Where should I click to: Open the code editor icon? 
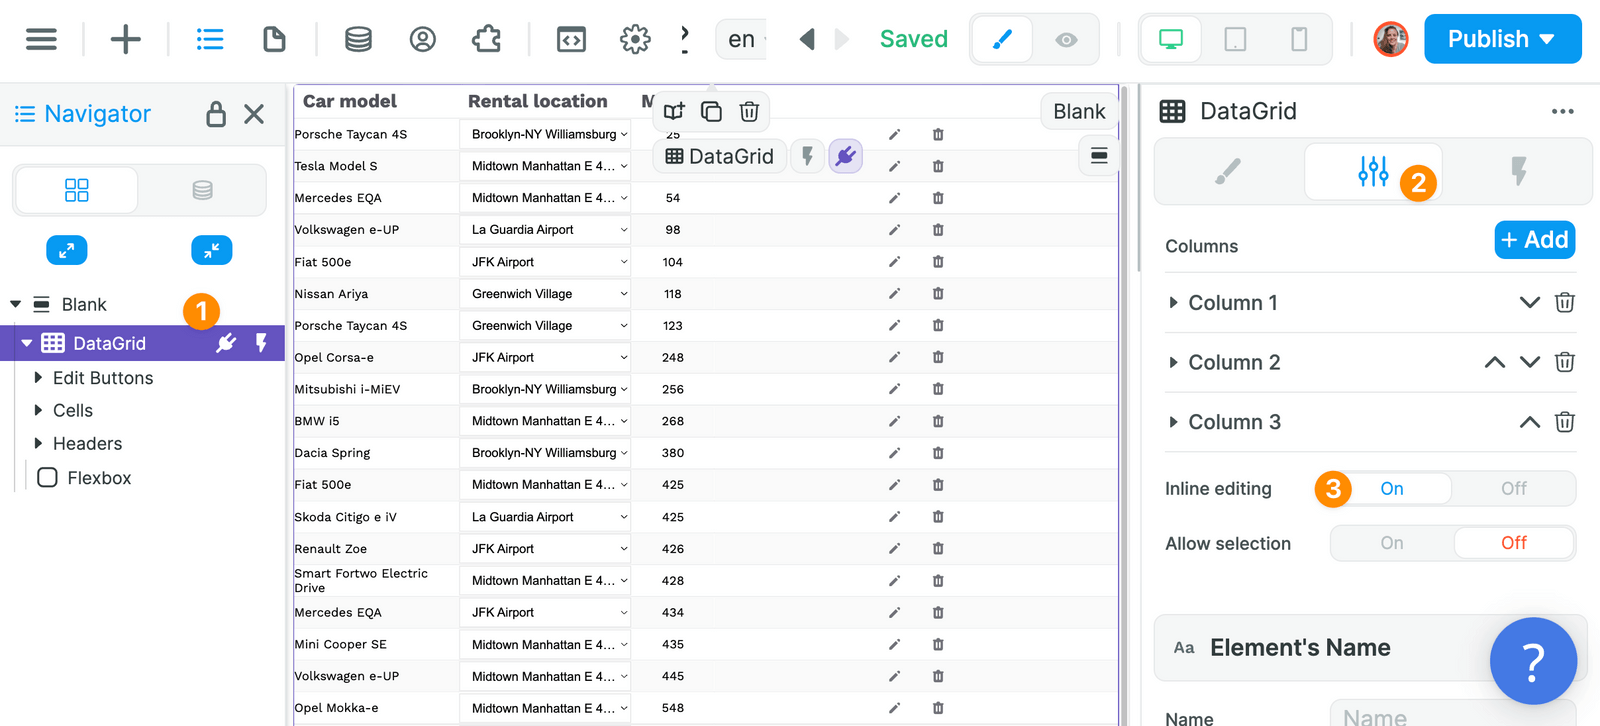pos(571,39)
